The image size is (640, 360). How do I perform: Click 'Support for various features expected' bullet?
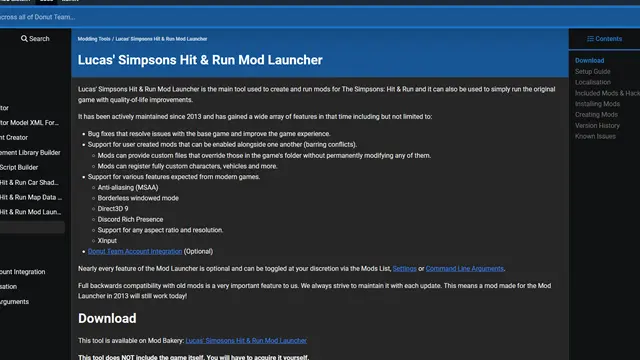174,177
